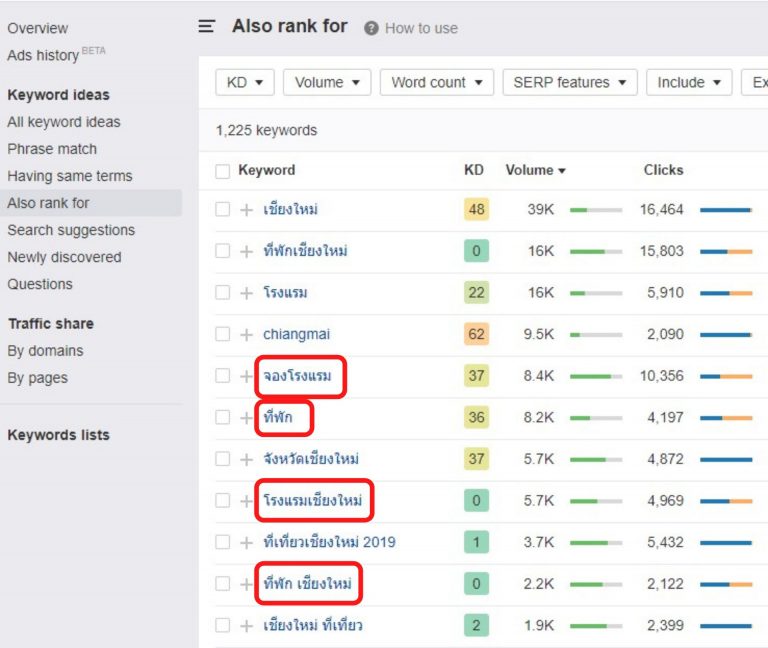Add the เชียงใหม่ keyword using its plus icon
Screen dimensions: 768x648
tap(246, 210)
